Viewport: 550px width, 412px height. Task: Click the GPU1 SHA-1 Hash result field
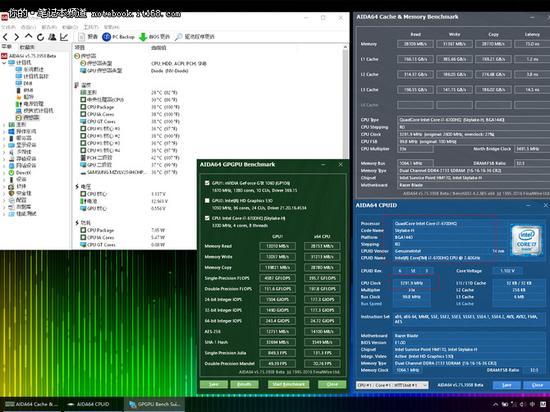click(x=277, y=342)
